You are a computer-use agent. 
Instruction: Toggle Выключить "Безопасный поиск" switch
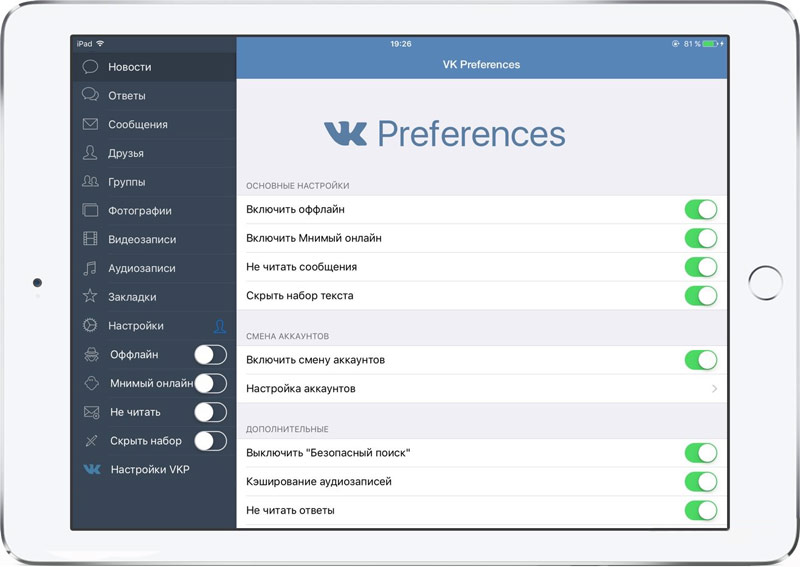701,453
